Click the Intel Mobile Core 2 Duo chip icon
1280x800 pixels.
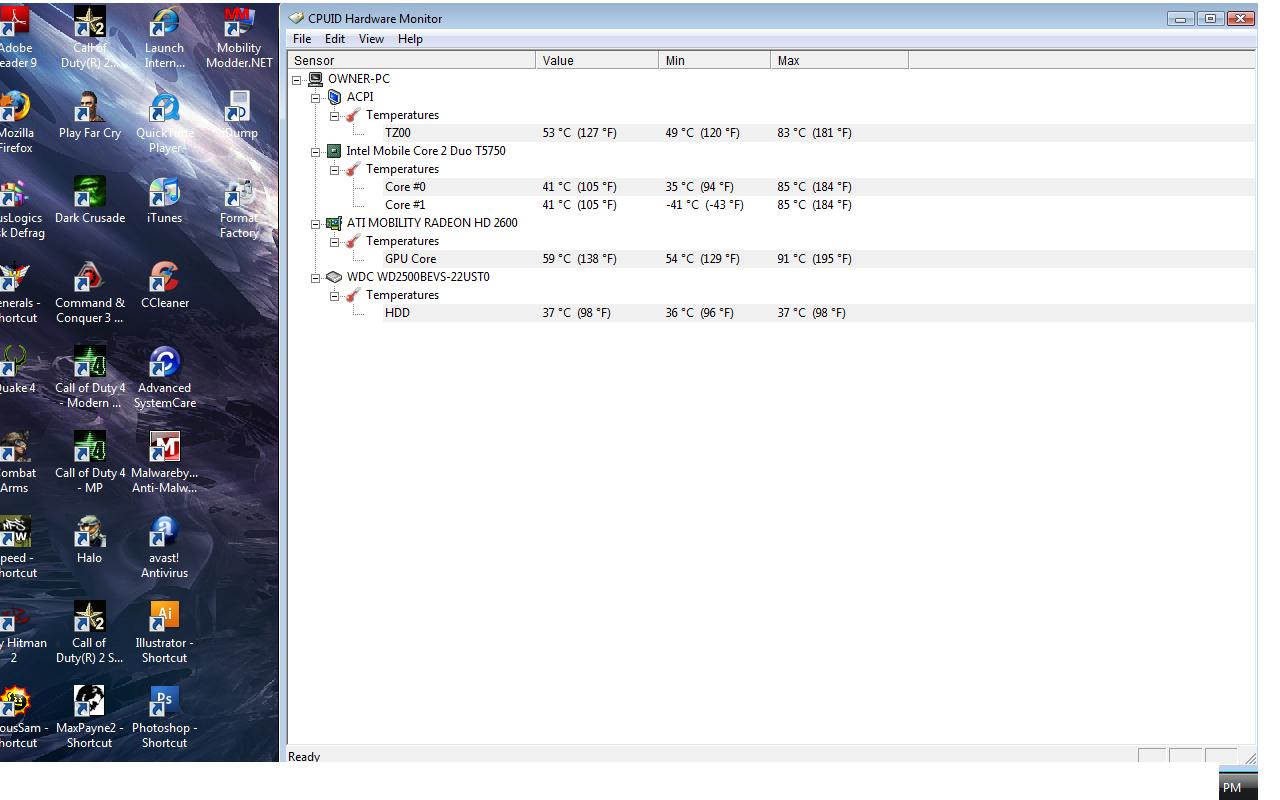click(x=334, y=151)
